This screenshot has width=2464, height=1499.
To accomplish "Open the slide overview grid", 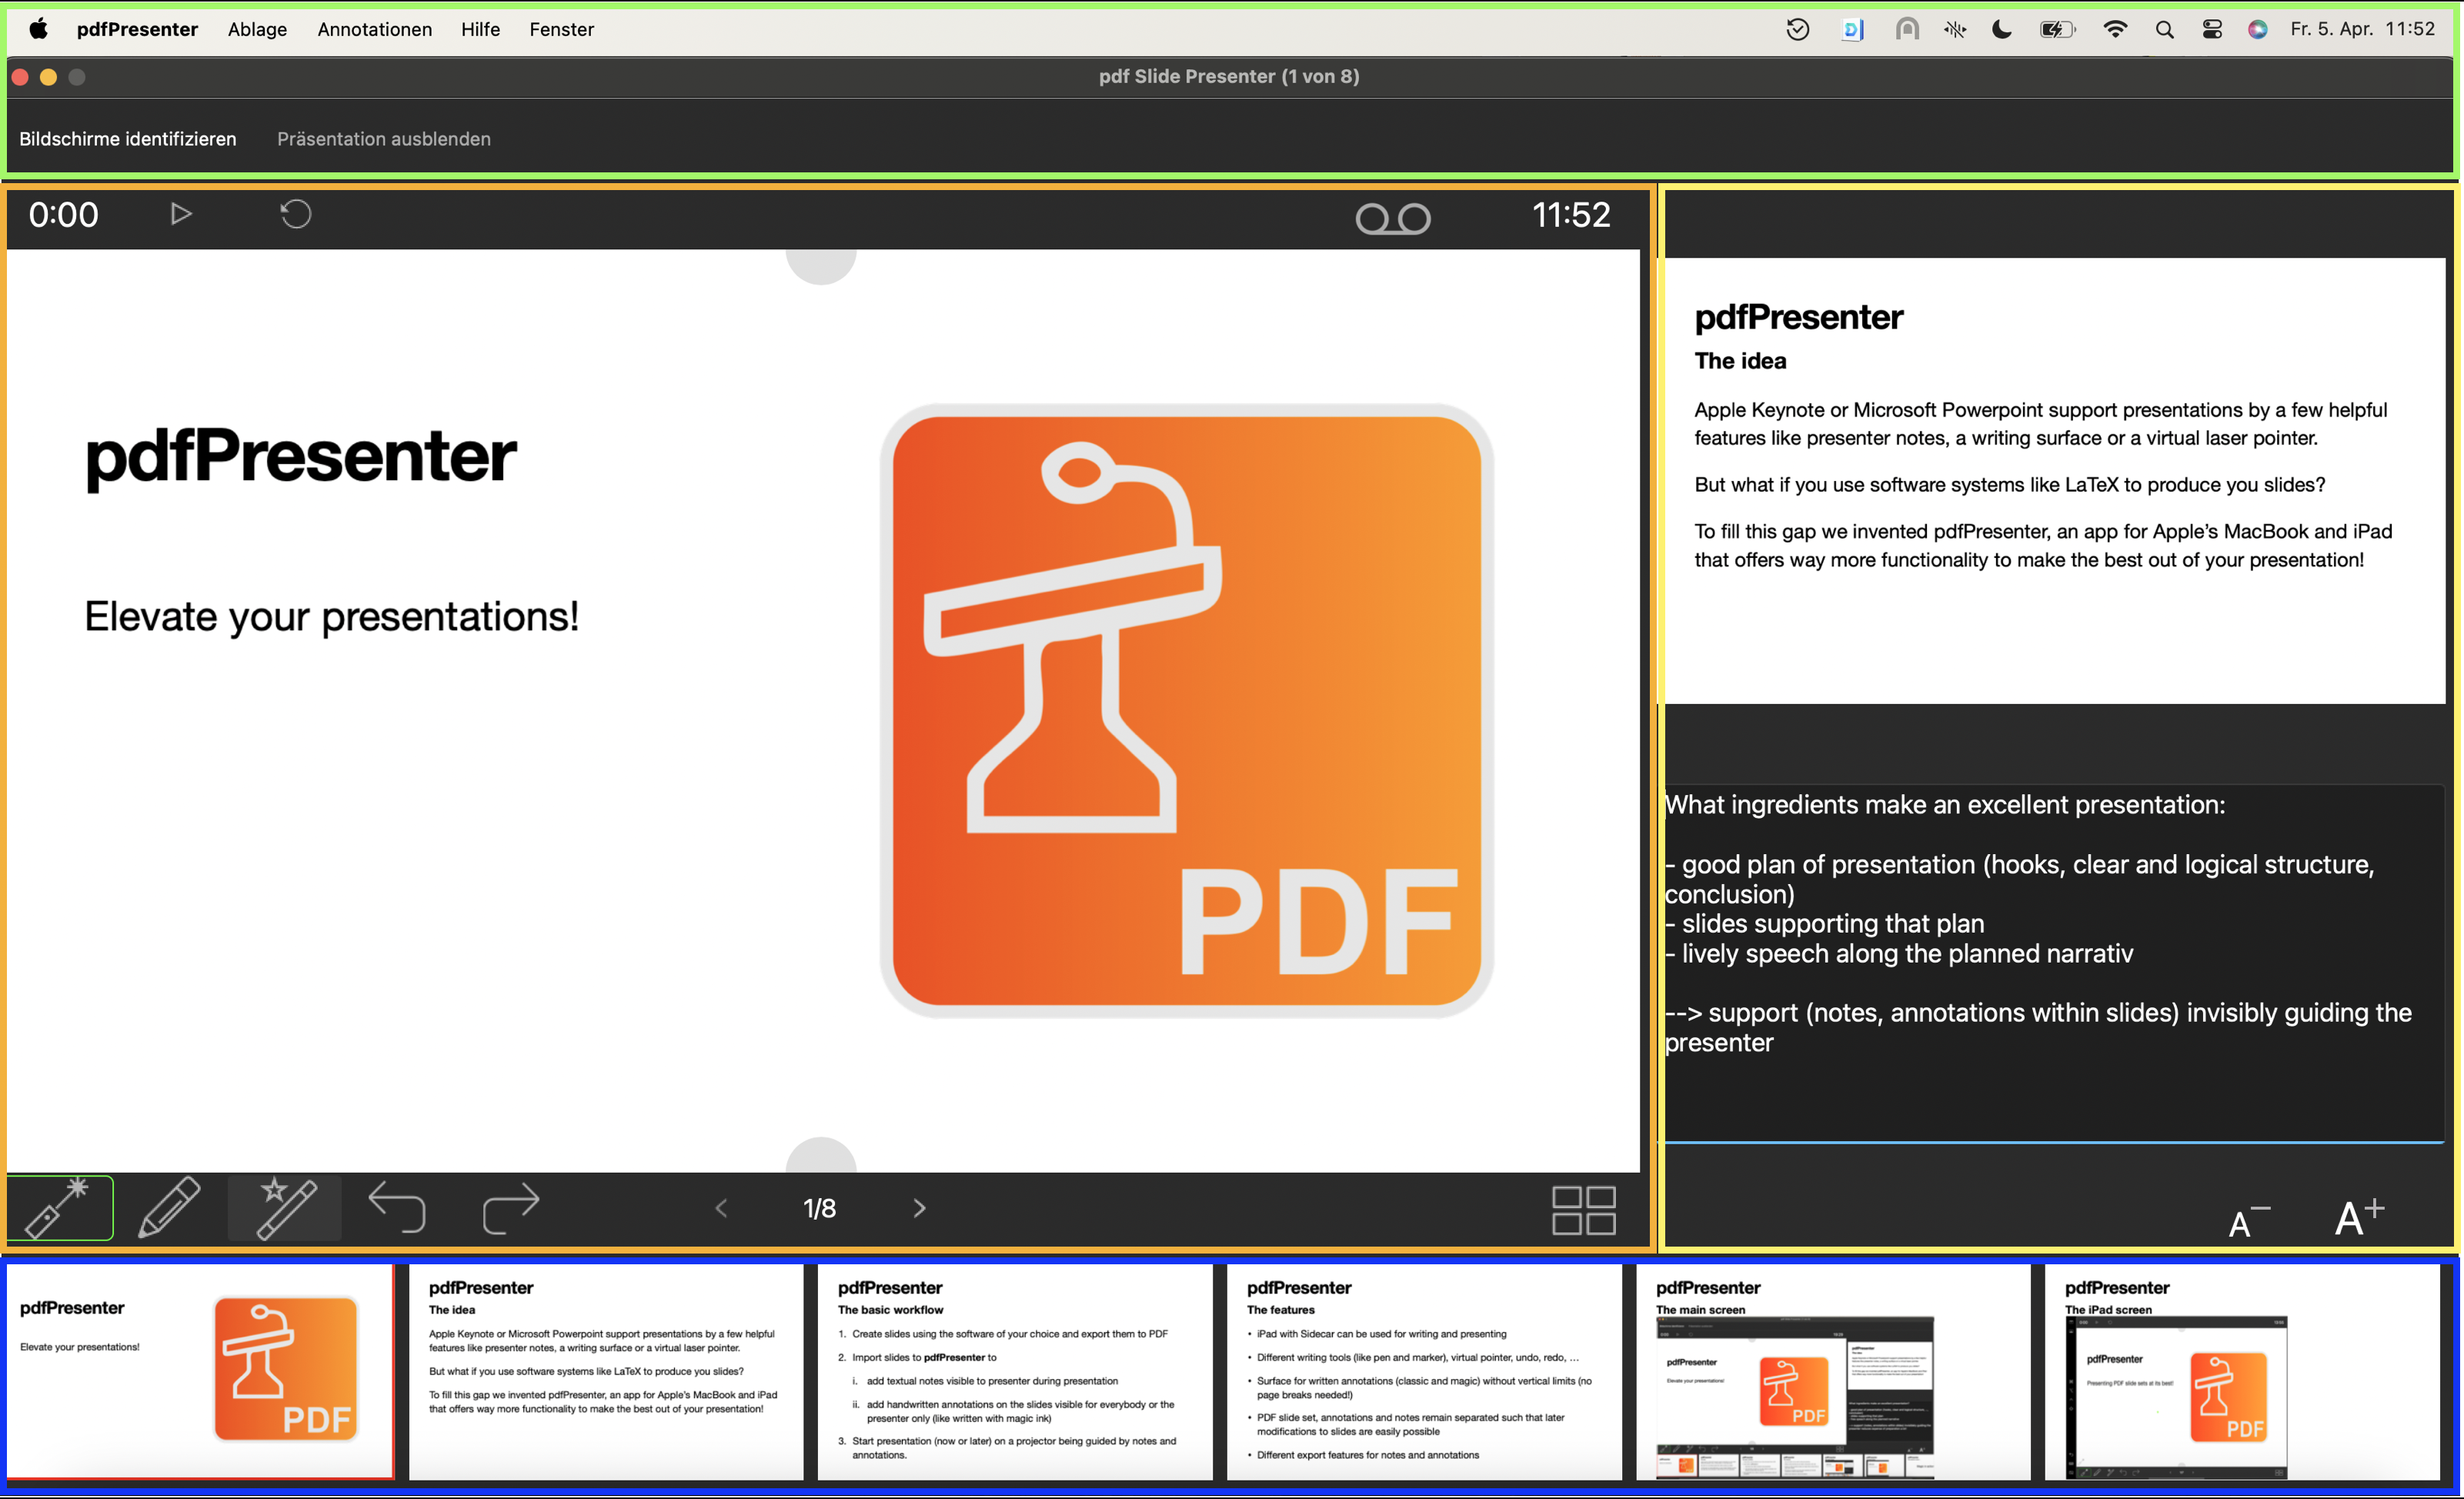I will pyautogui.click(x=1581, y=1209).
